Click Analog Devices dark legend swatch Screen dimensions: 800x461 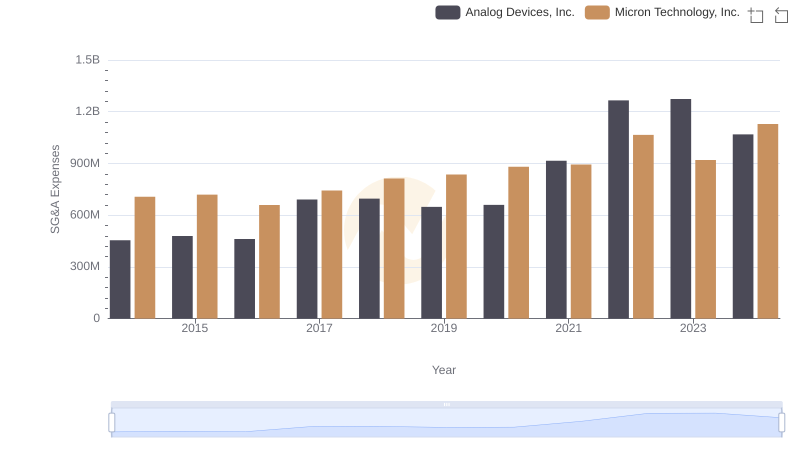(x=447, y=12)
